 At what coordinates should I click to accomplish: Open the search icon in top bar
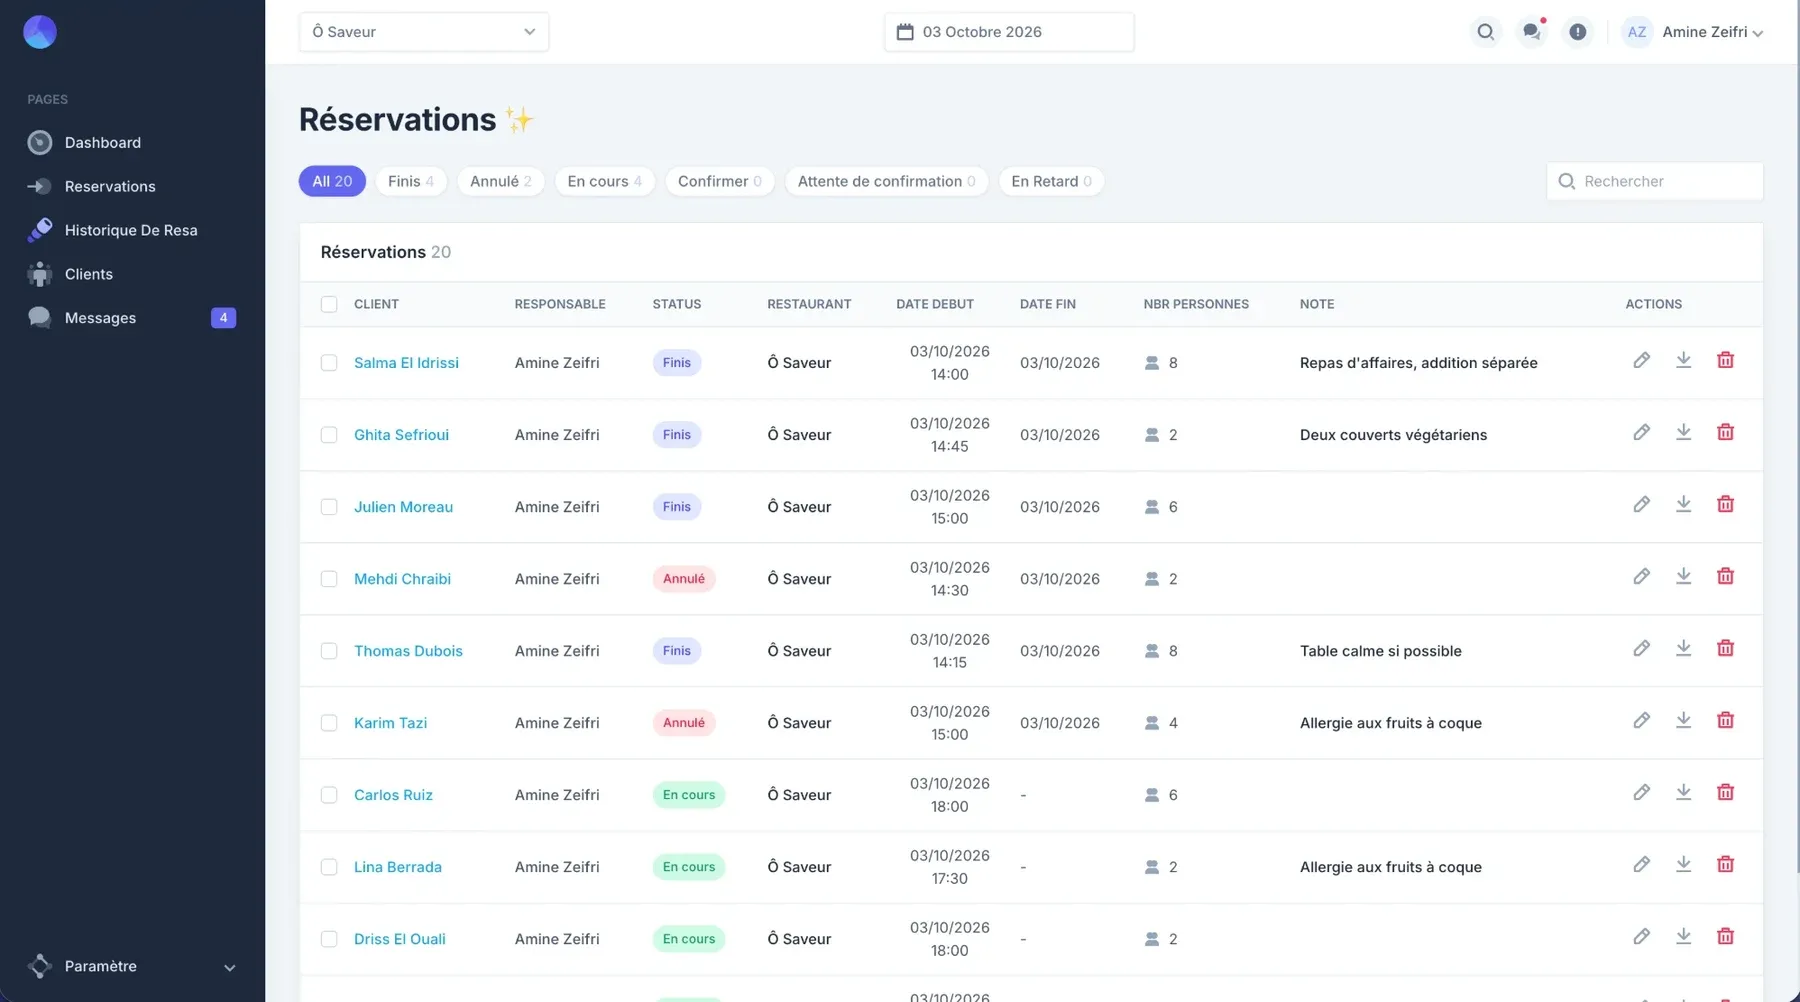click(1485, 32)
